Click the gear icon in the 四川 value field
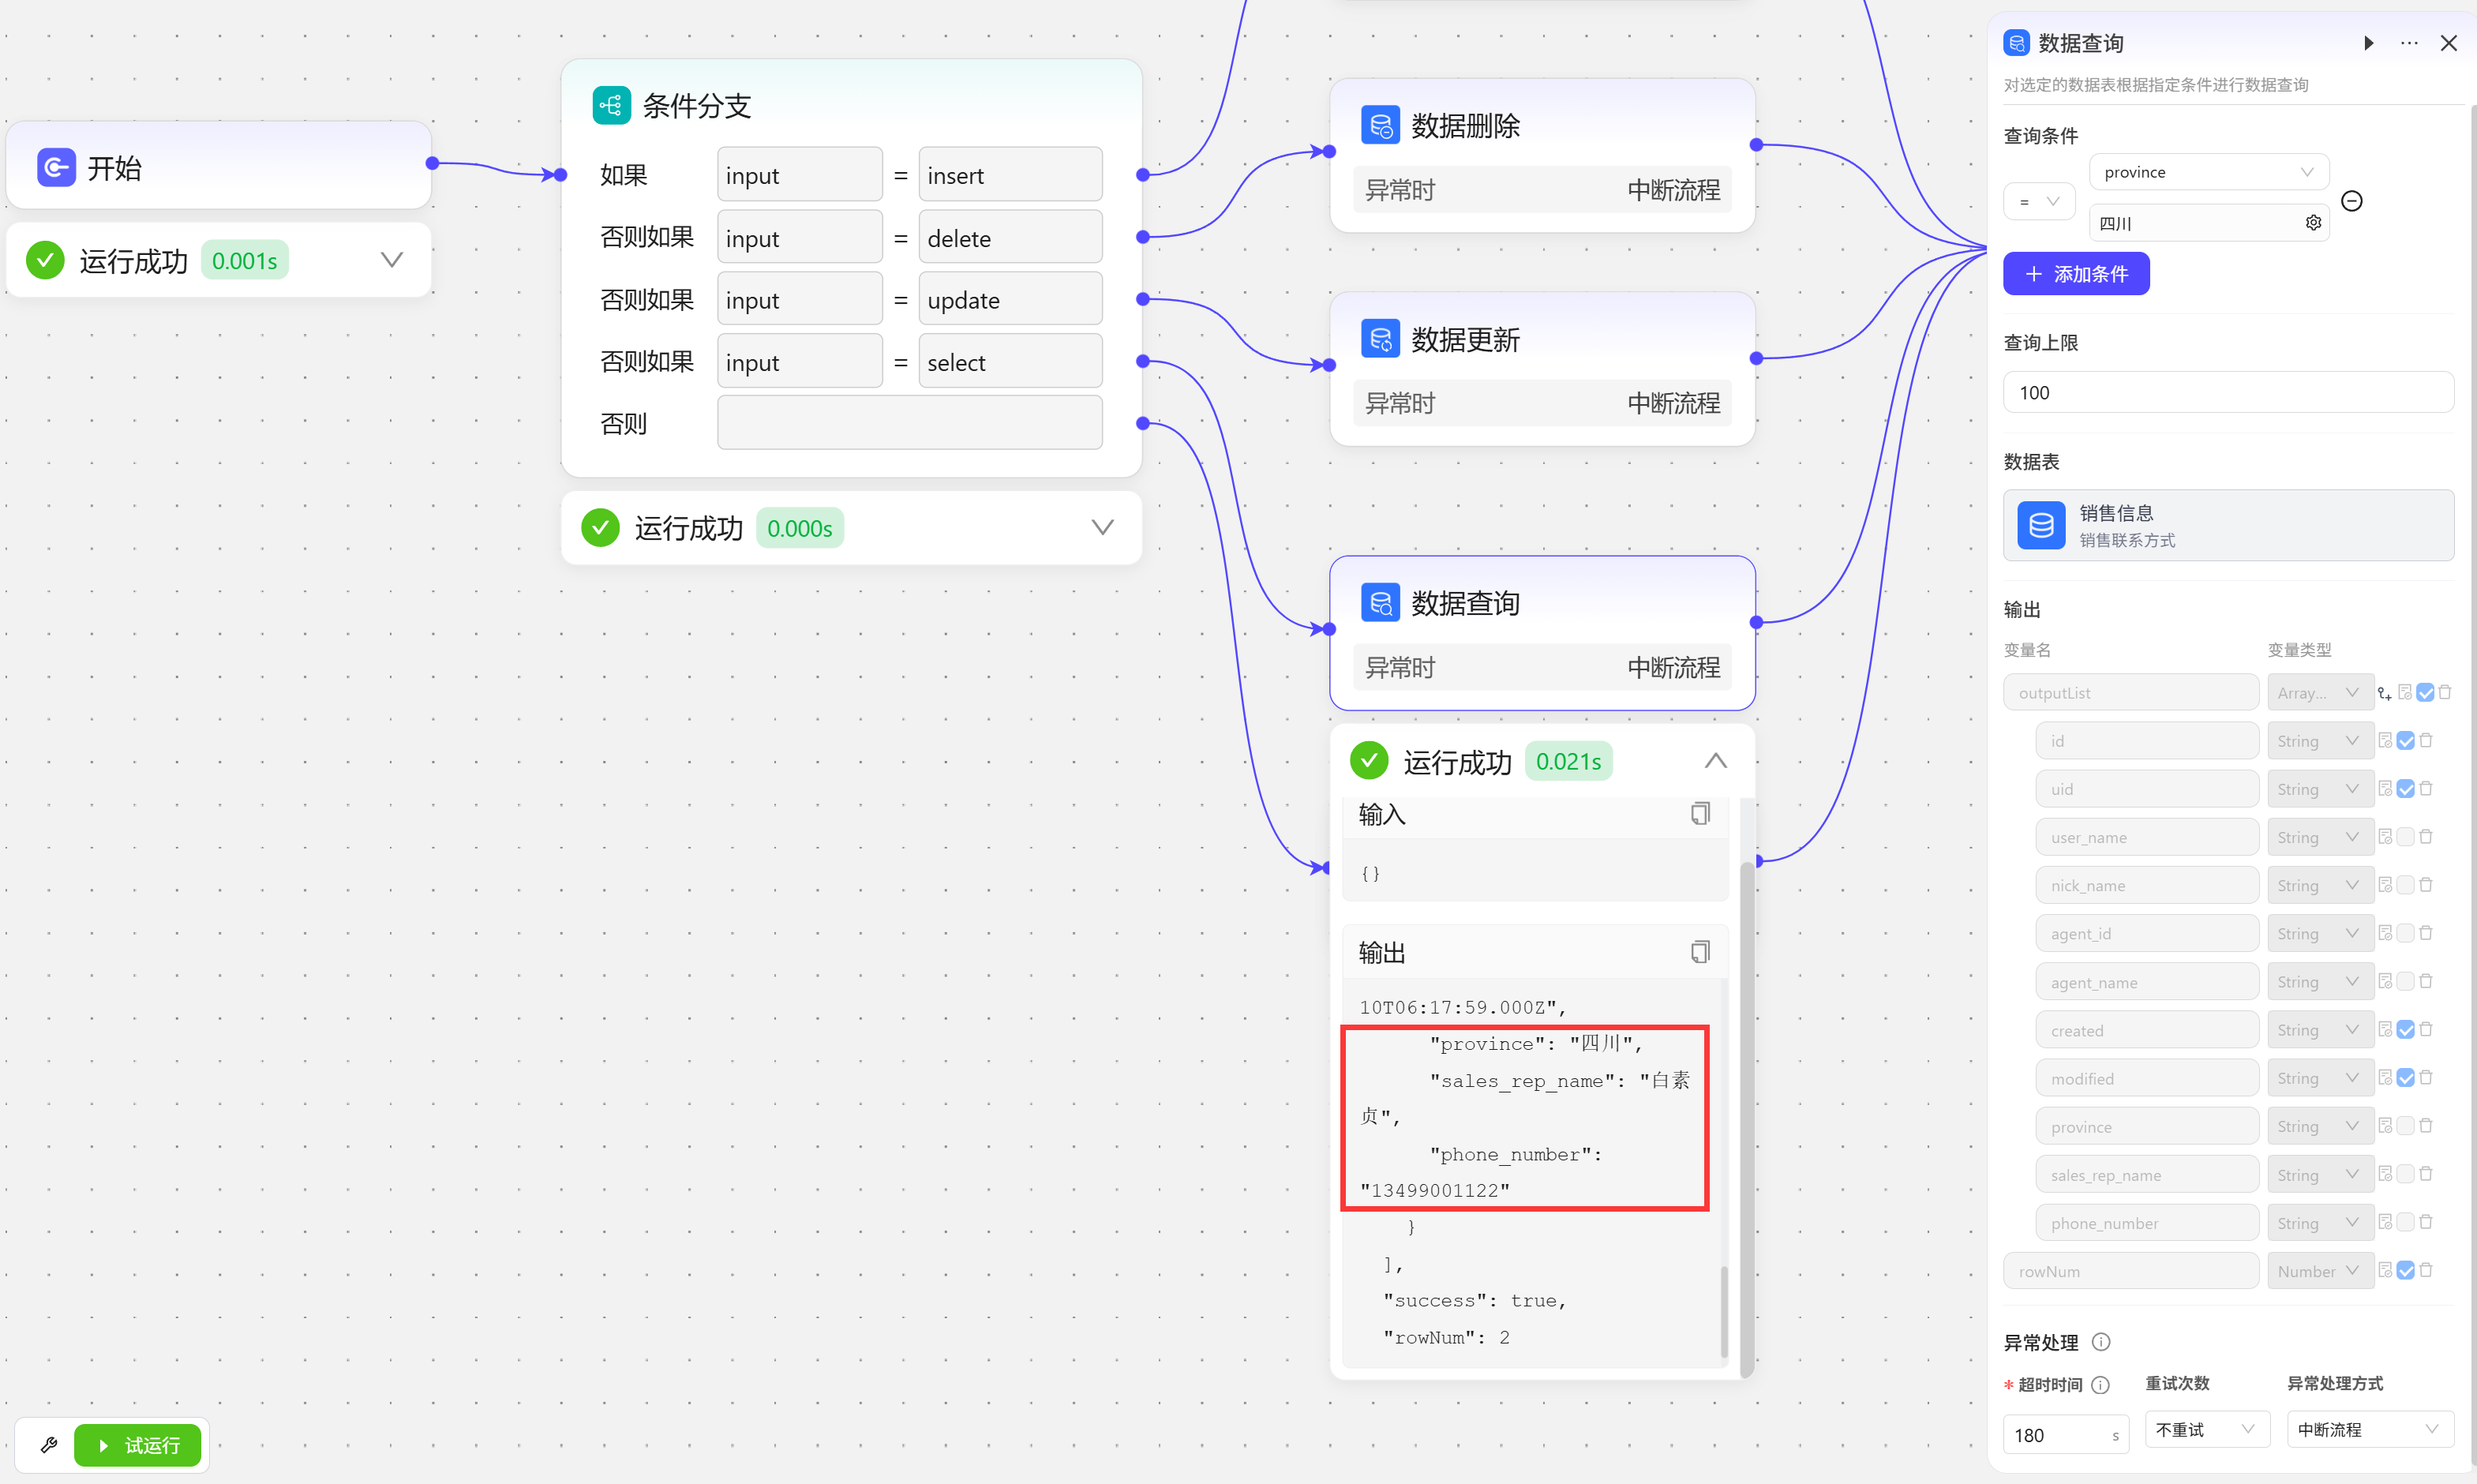This screenshot has height=1484, width=2477. pyautogui.click(x=2313, y=222)
